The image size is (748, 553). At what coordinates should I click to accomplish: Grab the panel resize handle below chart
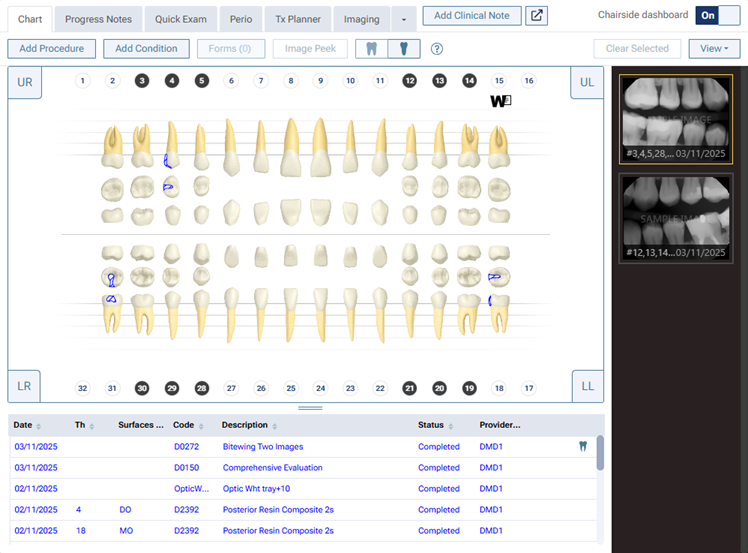click(x=310, y=408)
